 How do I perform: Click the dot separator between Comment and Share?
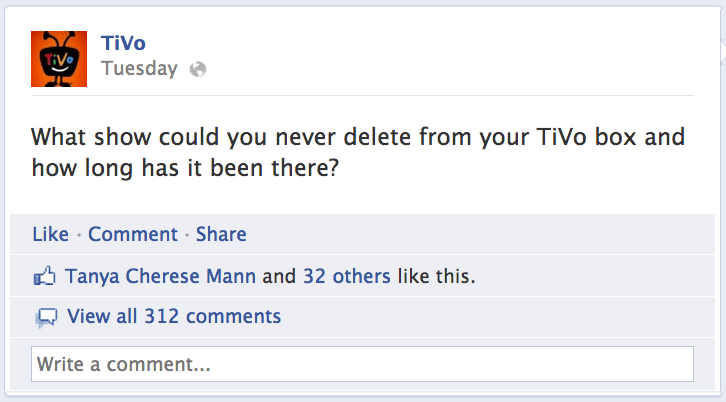[x=187, y=235]
